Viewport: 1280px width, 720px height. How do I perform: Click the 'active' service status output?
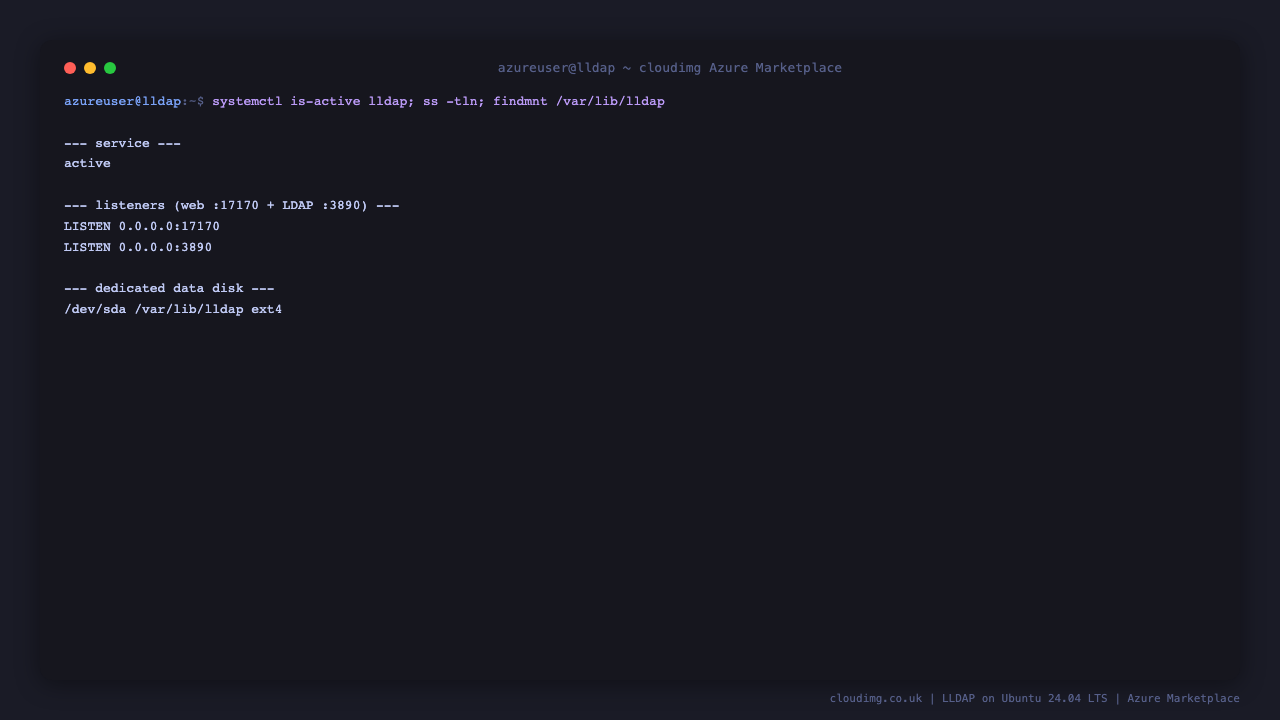point(87,163)
